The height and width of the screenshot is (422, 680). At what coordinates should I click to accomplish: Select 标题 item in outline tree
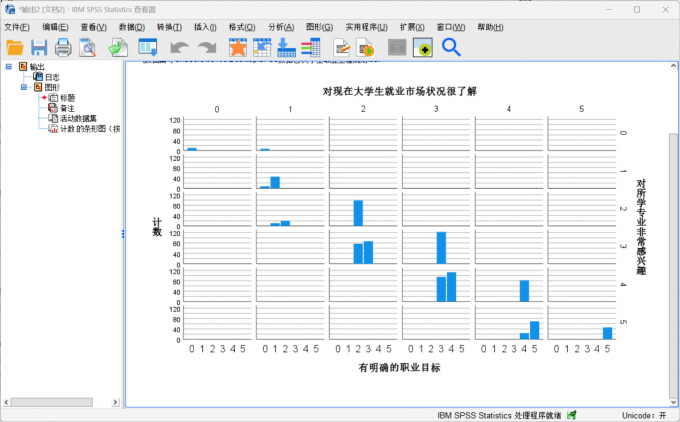(67, 97)
